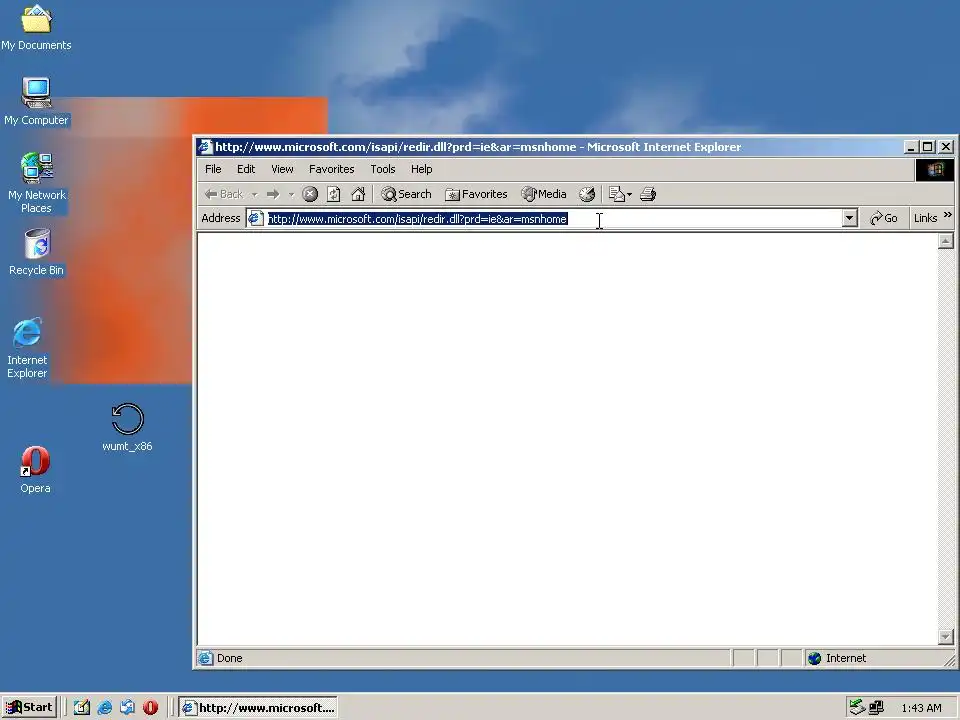The width and height of the screenshot is (960, 720).
Task: Open the Tools menu
Action: click(x=383, y=169)
